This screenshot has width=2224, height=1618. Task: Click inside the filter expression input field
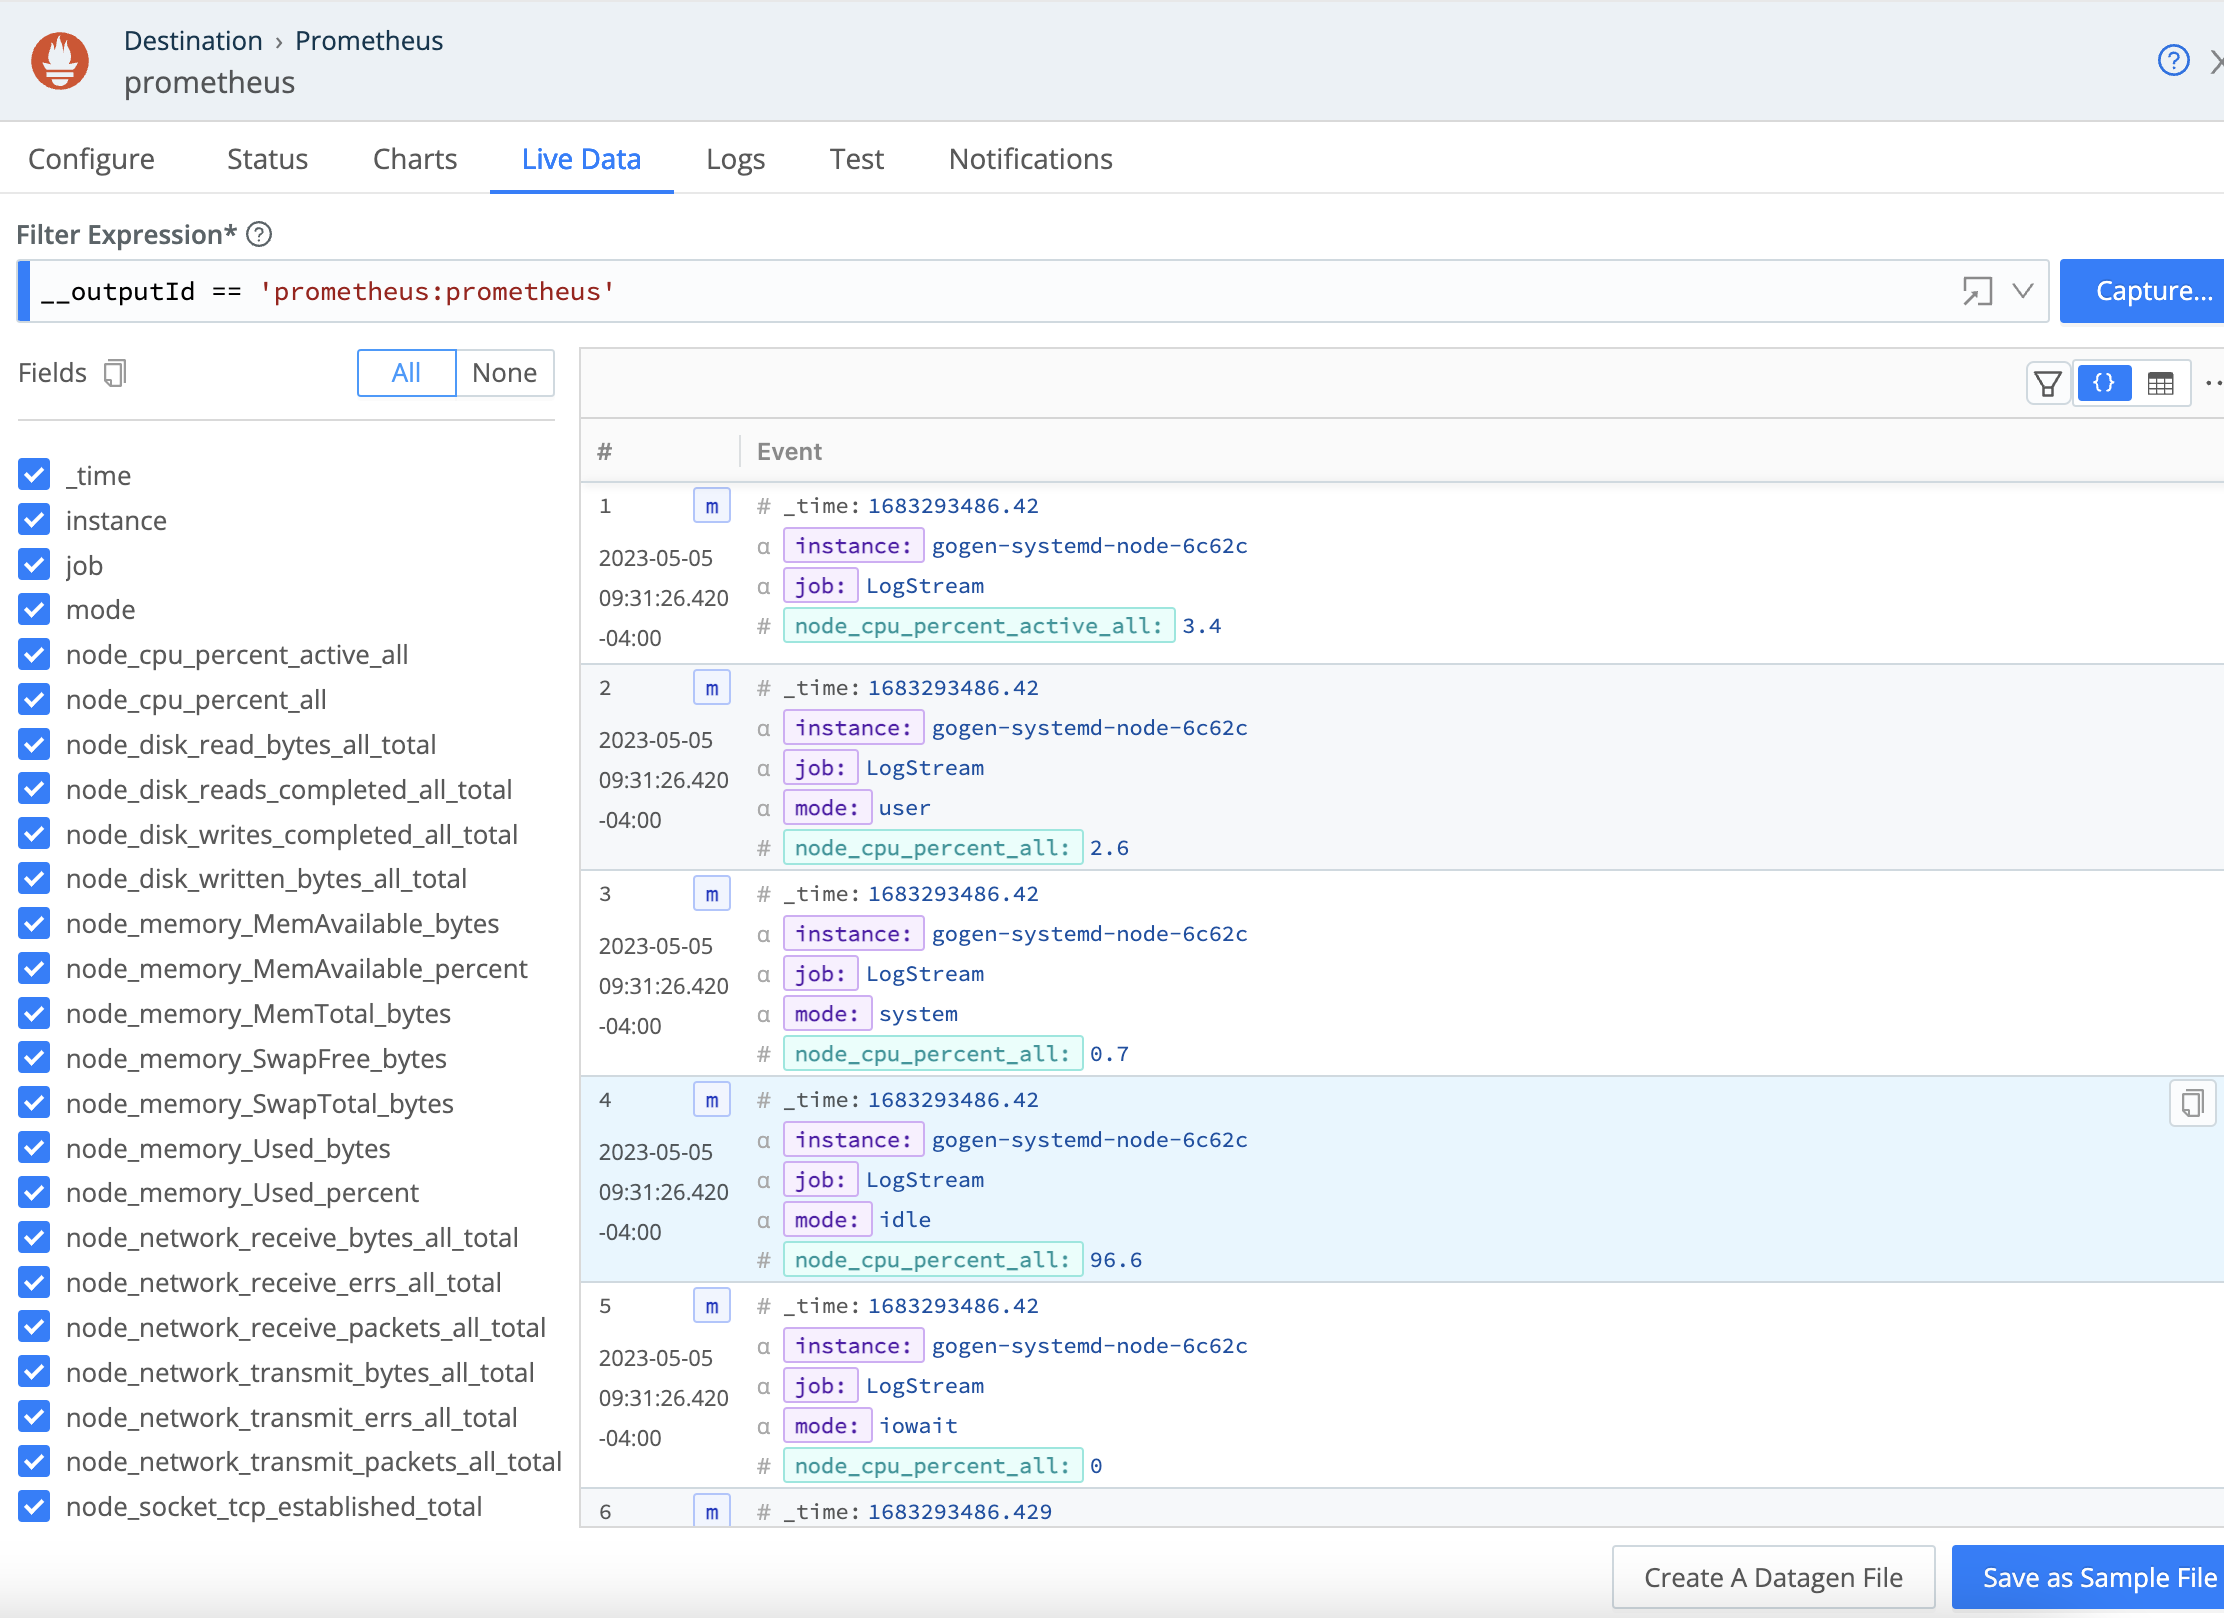(1000, 291)
